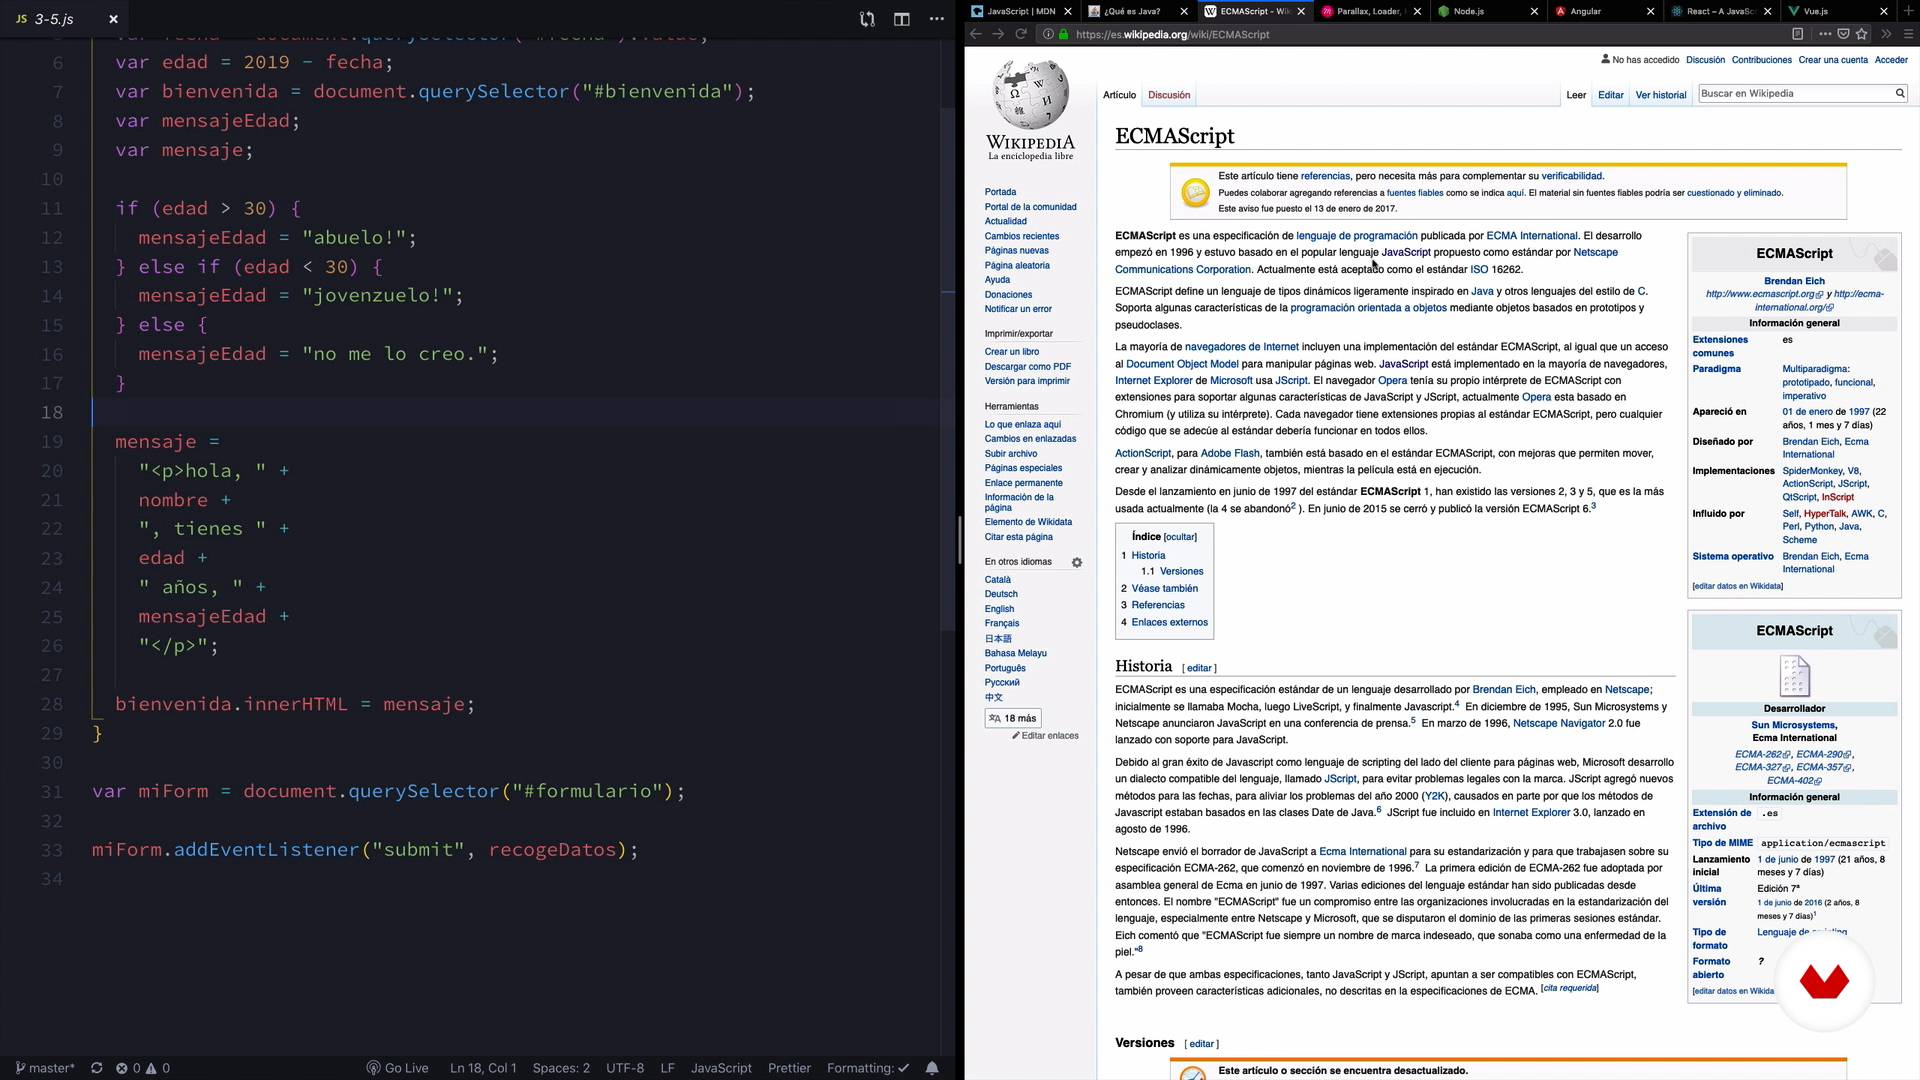
Task: Toggle the Formatting checkmark status item
Action: pyautogui.click(x=868, y=1068)
